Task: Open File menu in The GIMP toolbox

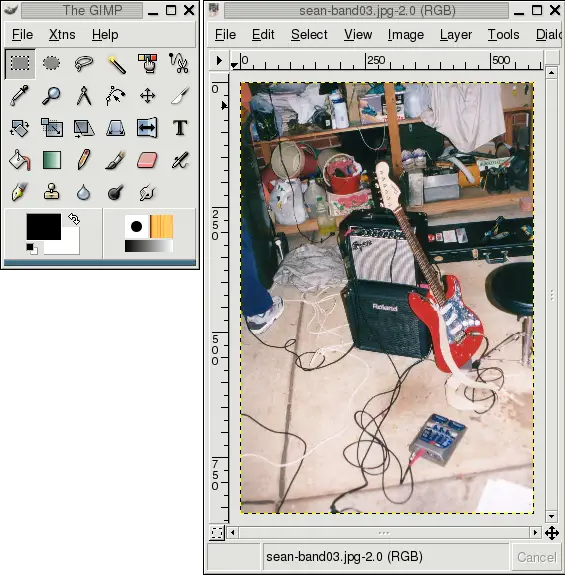Action: pyautogui.click(x=22, y=35)
